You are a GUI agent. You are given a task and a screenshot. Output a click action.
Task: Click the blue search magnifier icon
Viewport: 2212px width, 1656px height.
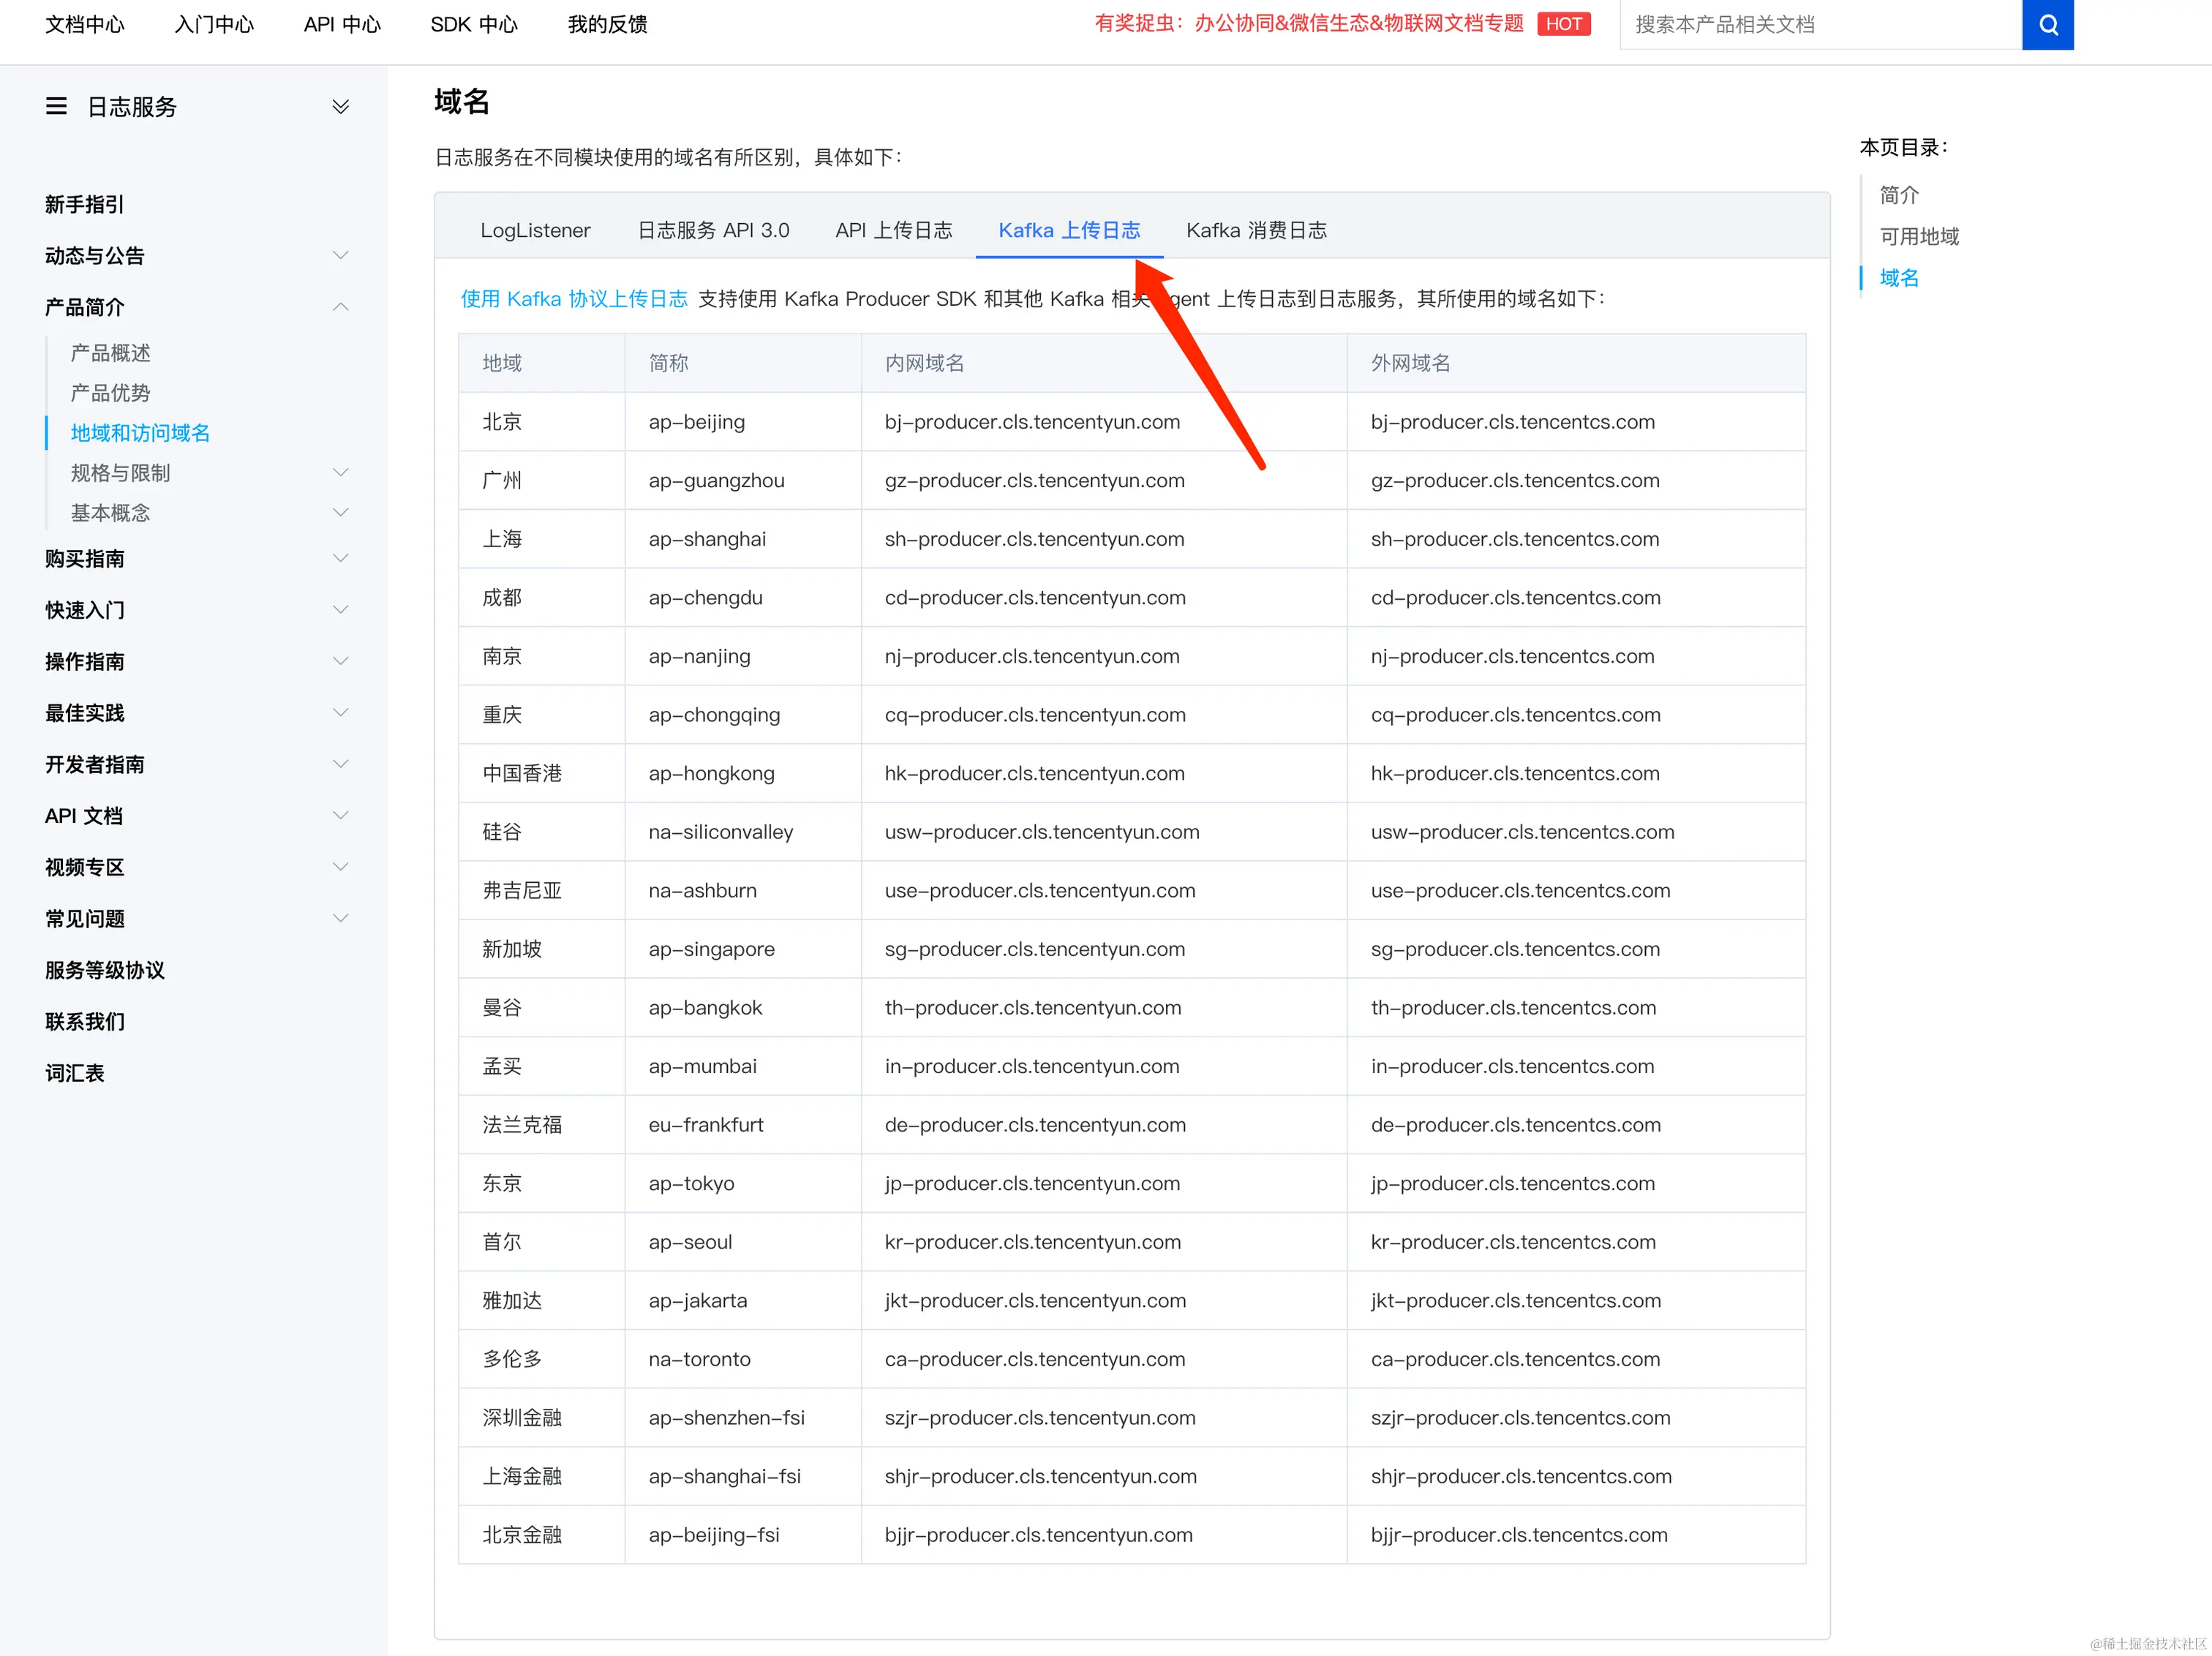(x=2047, y=25)
